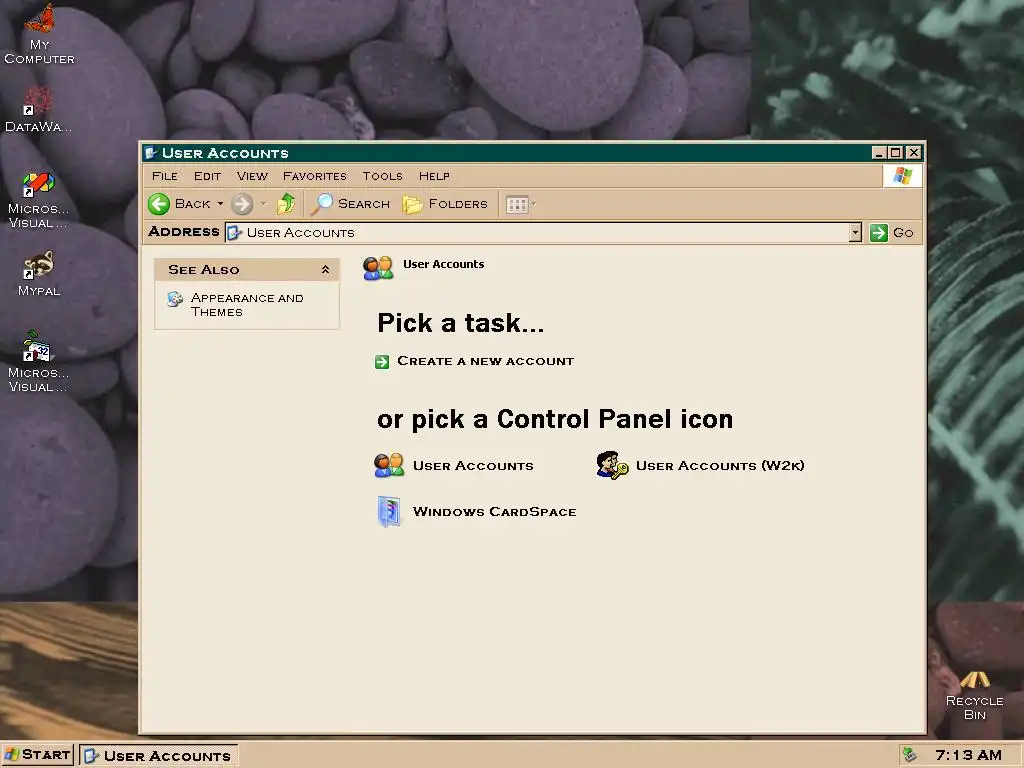Open Appearance and Themes link
The width and height of the screenshot is (1024, 768).
point(247,305)
